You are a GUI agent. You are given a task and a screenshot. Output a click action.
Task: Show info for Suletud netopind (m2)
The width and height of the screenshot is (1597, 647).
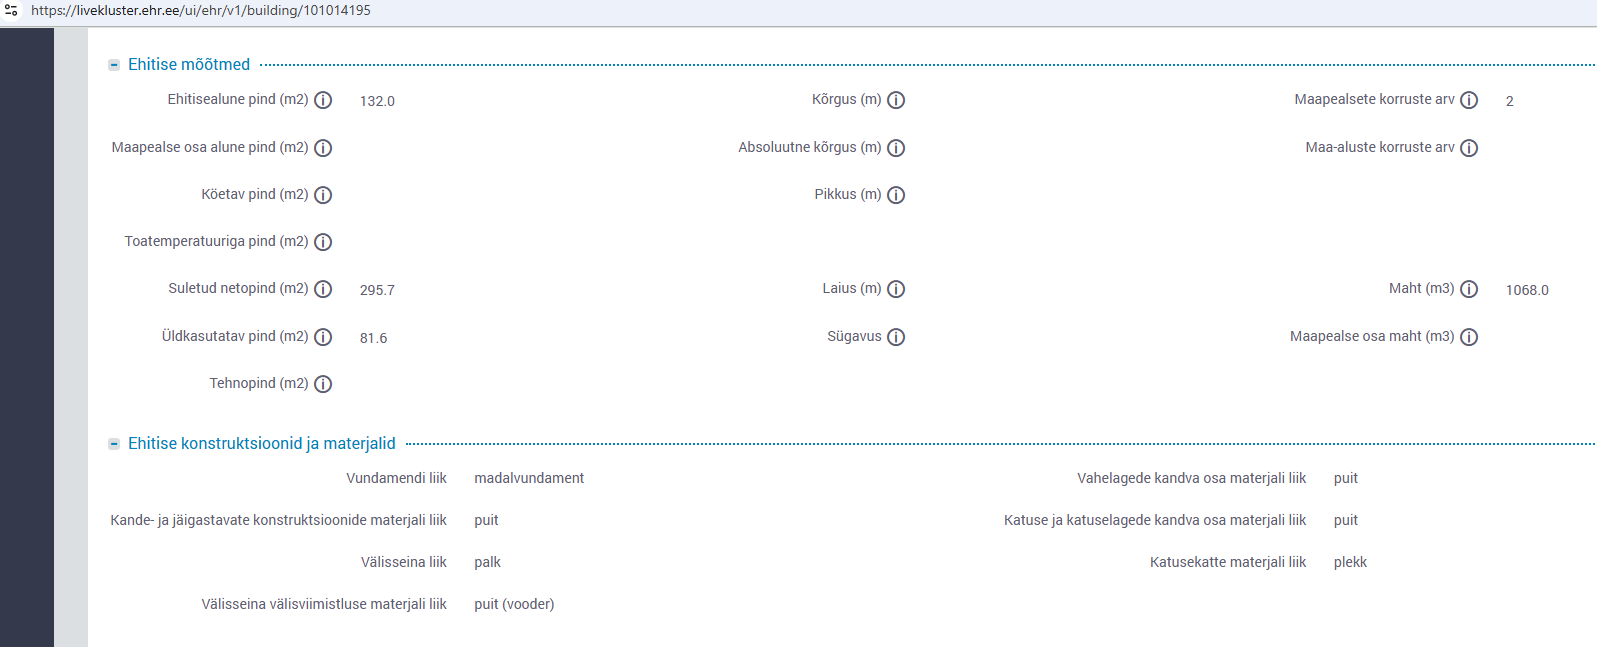(323, 289)
